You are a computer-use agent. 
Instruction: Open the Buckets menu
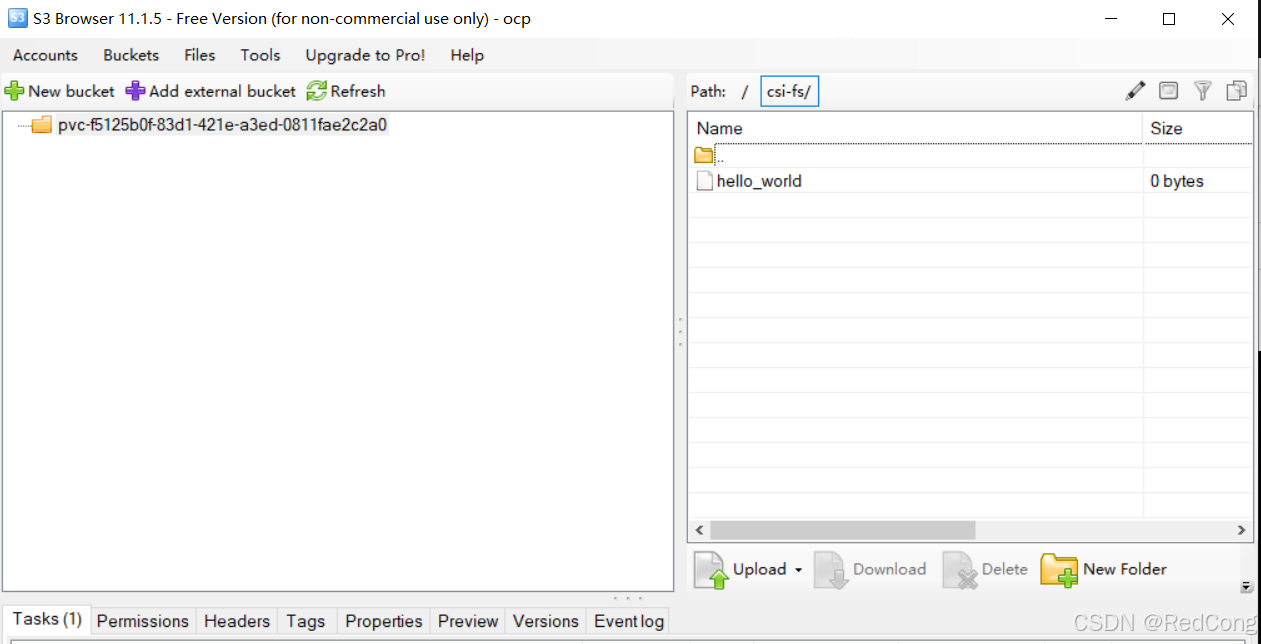(x=131, y=55)
